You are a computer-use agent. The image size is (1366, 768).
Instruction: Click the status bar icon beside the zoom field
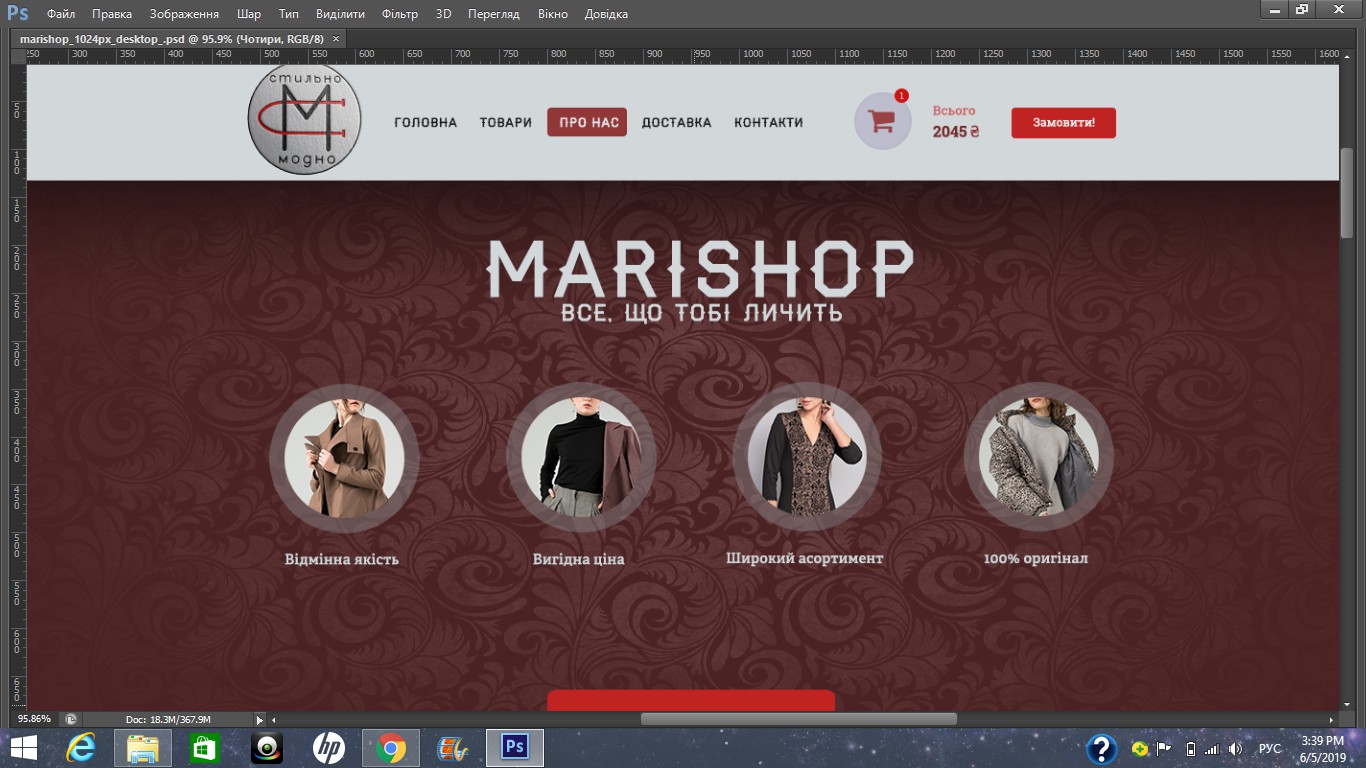pyautogui.click(x=71, y=719)
